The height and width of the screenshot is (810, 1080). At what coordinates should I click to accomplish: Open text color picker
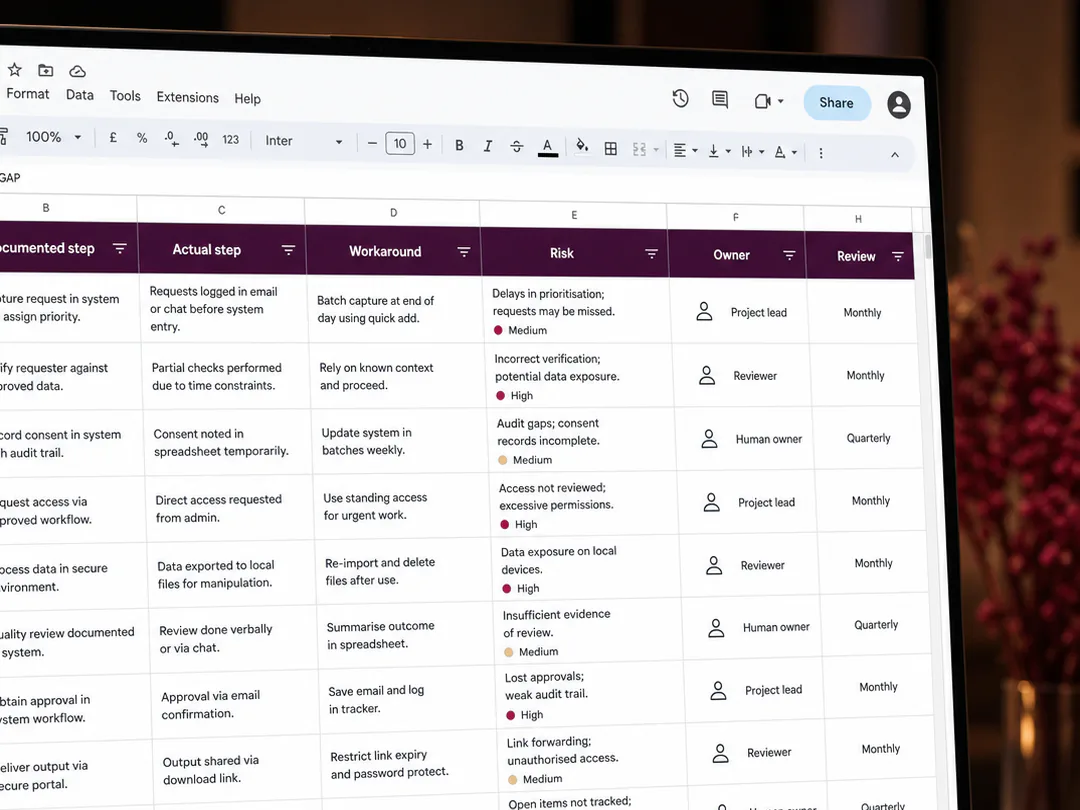[548, 147]
